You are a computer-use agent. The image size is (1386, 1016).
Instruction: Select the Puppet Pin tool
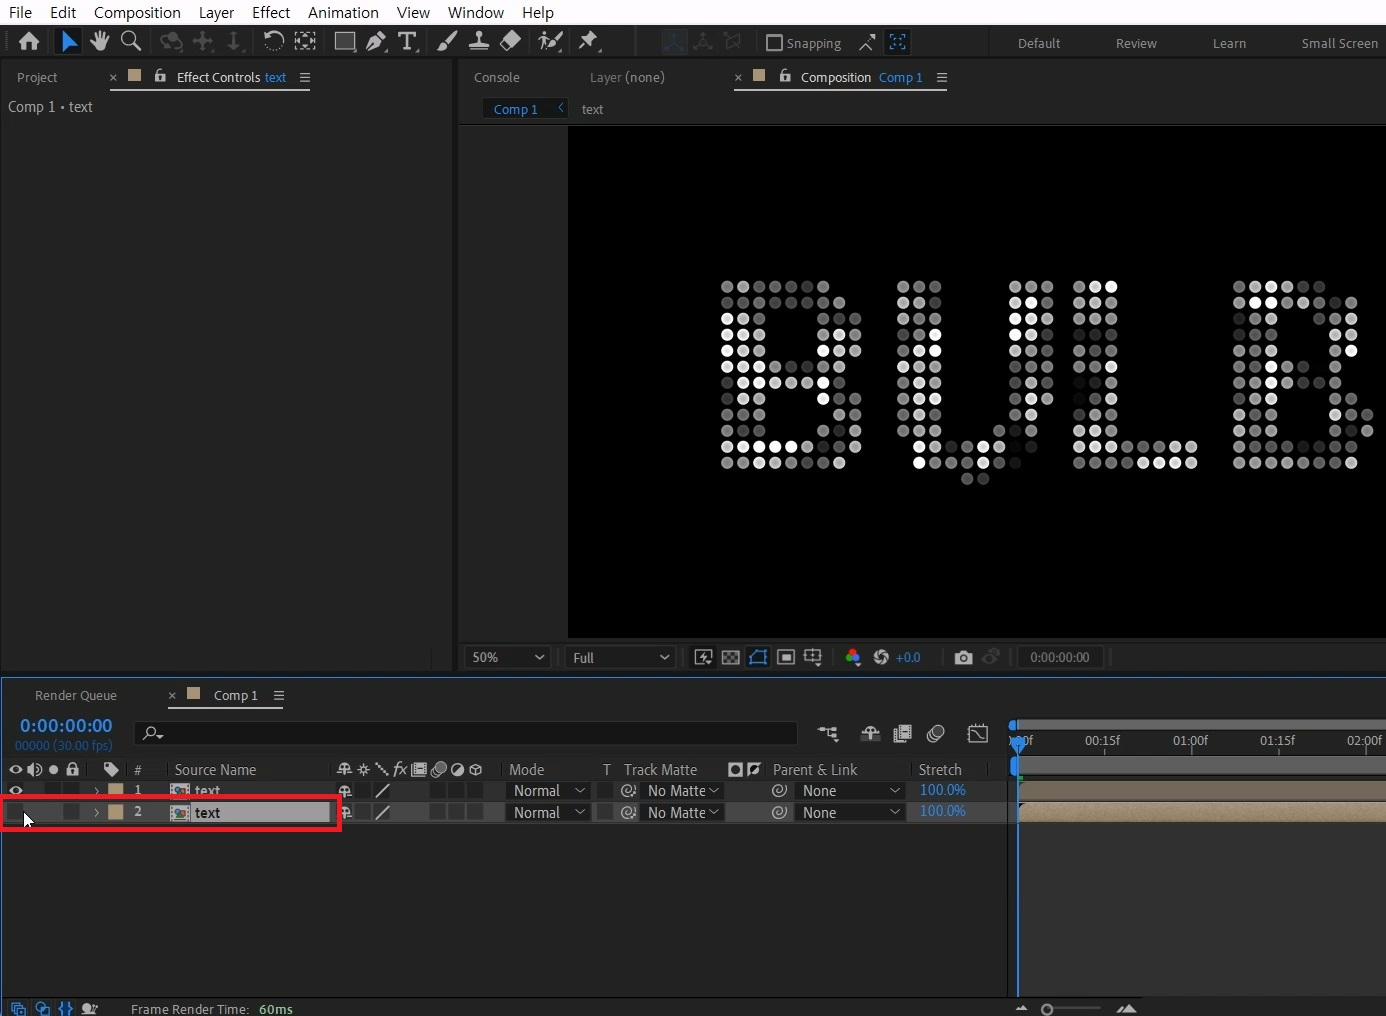pyautogui.click(x=588, y=41)
